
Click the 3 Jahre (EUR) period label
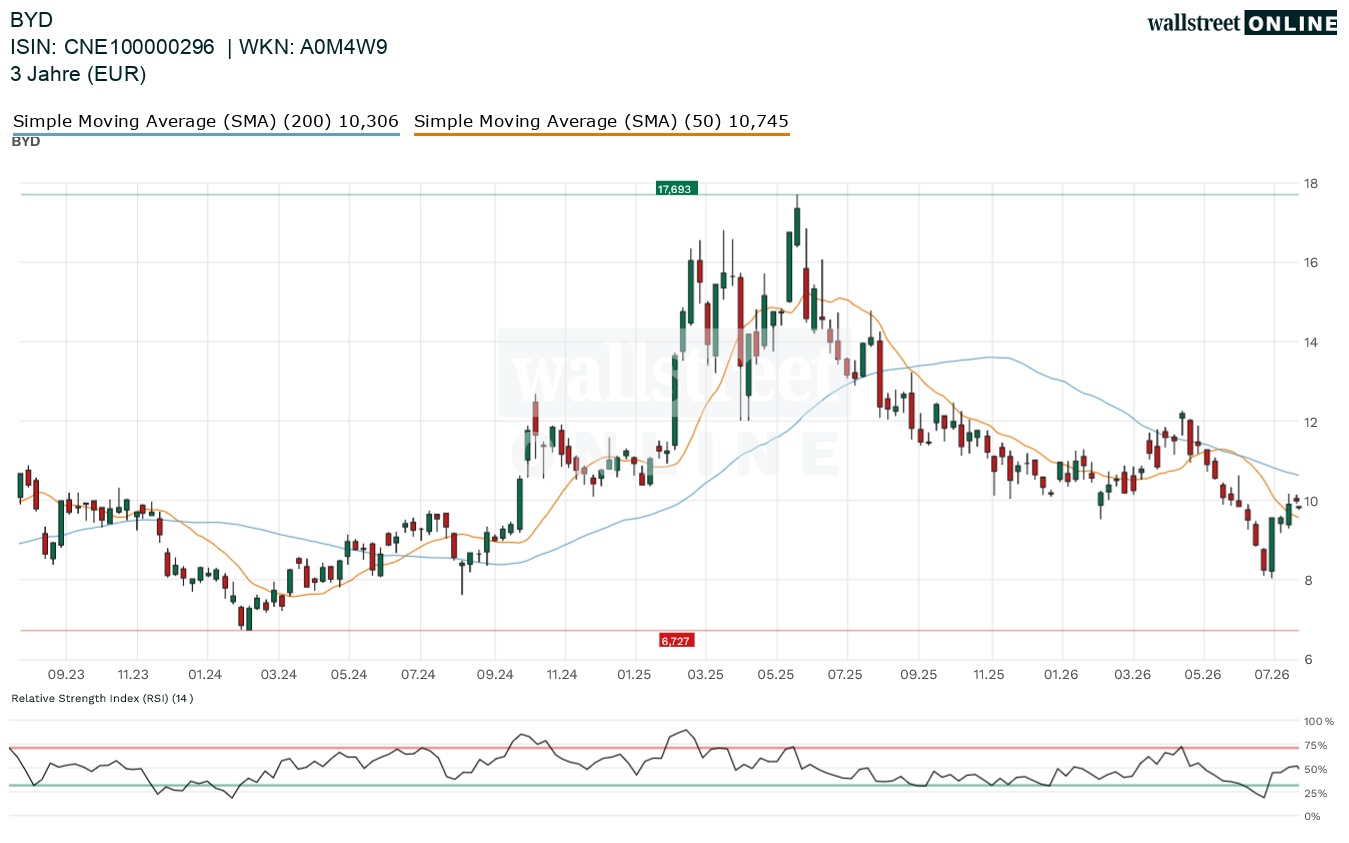pos(78,73)
